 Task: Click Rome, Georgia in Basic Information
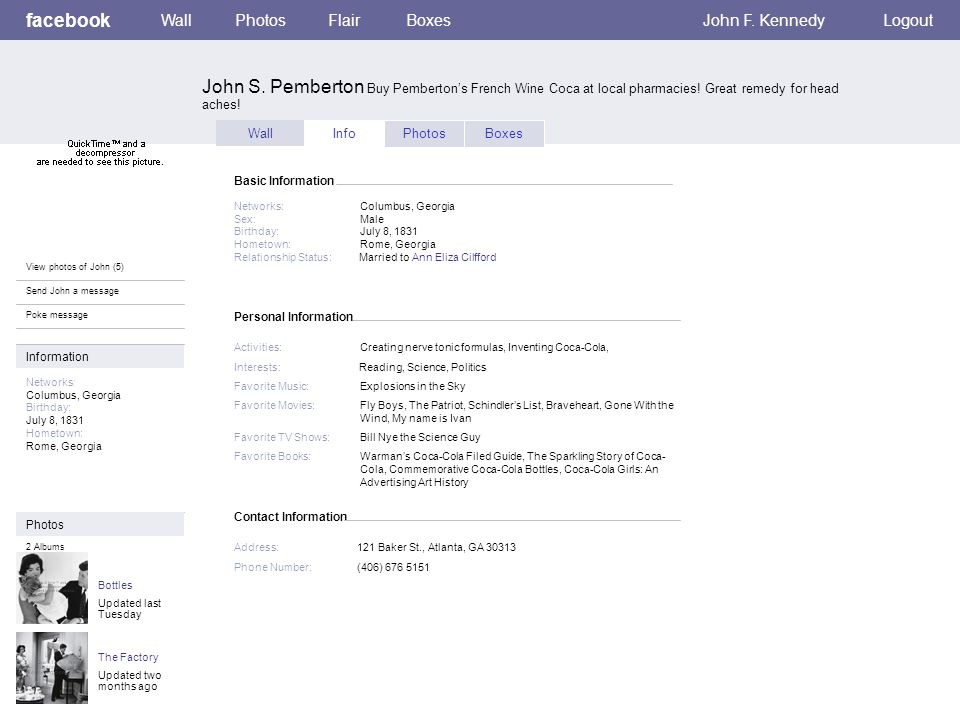coord(398,244)
